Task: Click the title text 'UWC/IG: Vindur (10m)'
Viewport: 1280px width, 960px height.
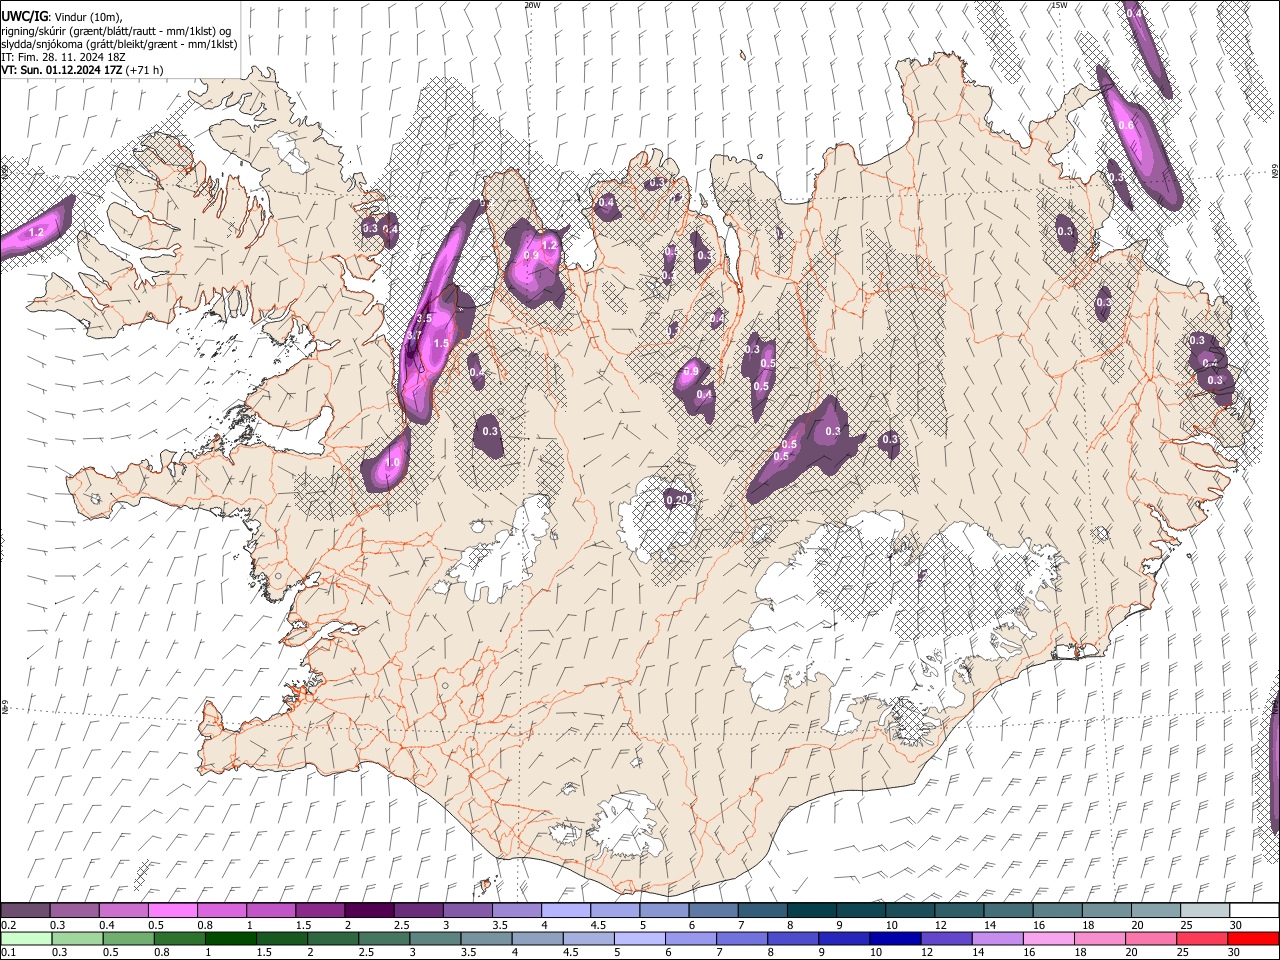Action: (62, 16)
